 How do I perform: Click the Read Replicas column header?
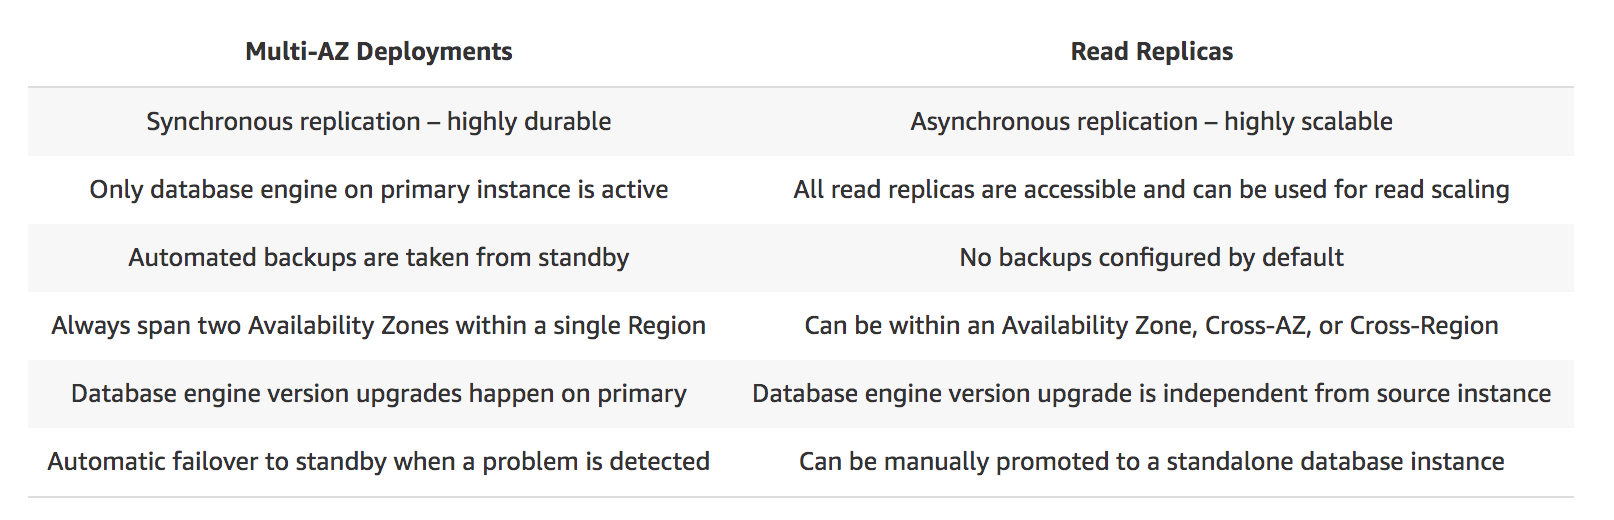coord(1151,52)
